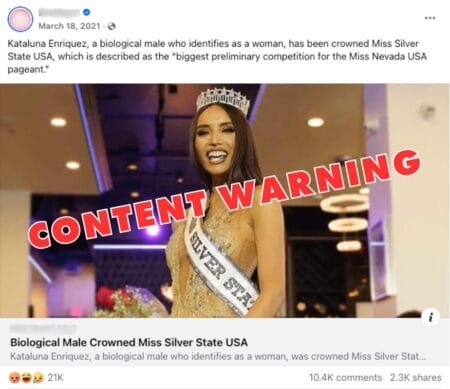Open the 21K reactions count

55,377
